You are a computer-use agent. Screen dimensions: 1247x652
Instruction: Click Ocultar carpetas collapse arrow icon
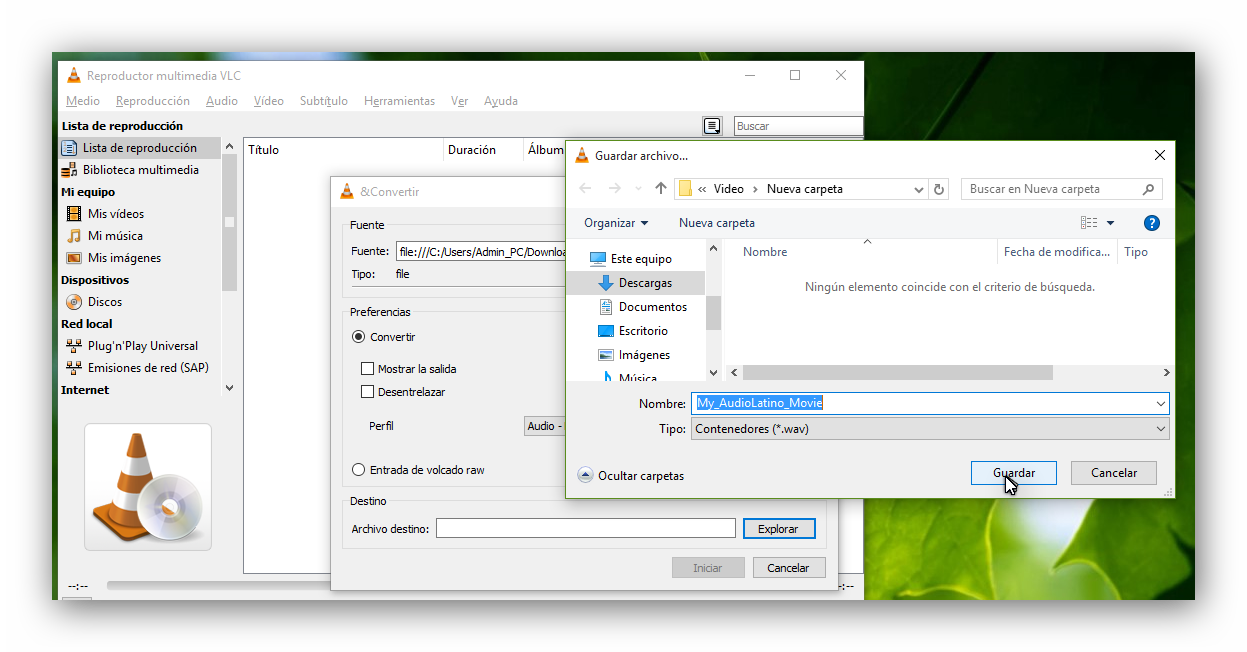click(x=585, y=475)
